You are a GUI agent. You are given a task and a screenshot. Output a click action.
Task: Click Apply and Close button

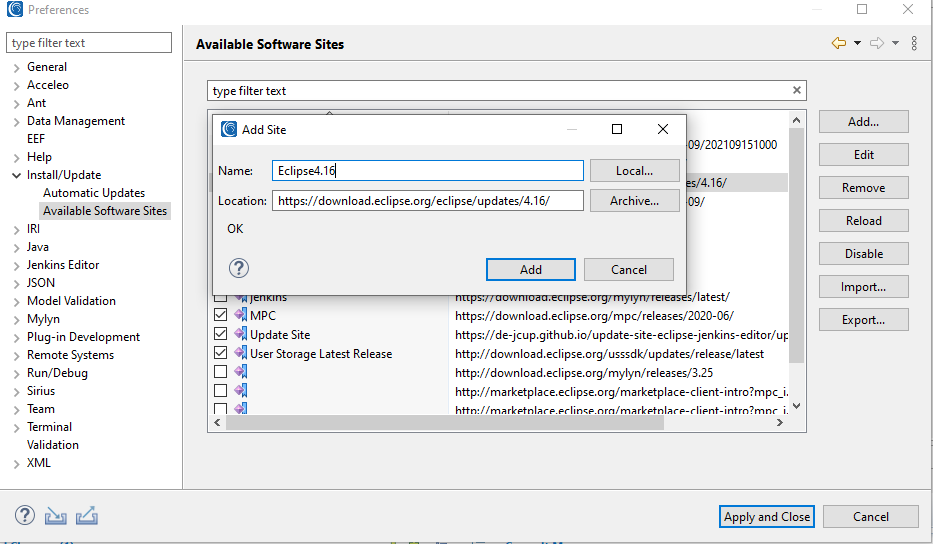point(766,517)
